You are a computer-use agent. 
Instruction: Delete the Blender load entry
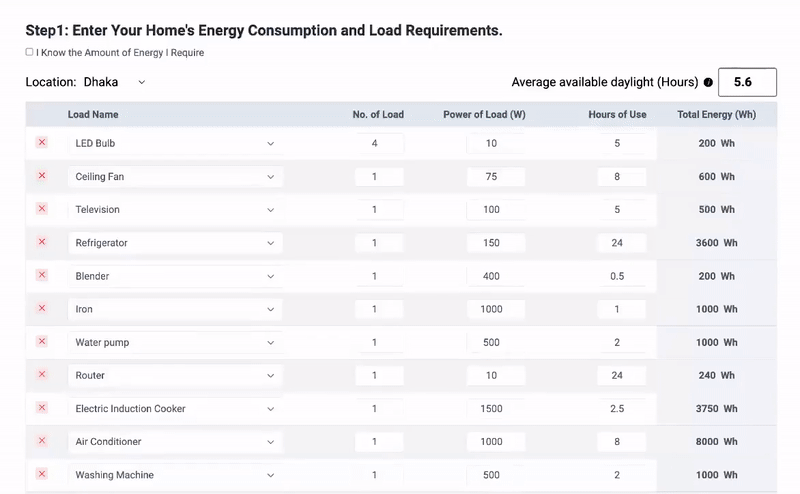[42, 275]
